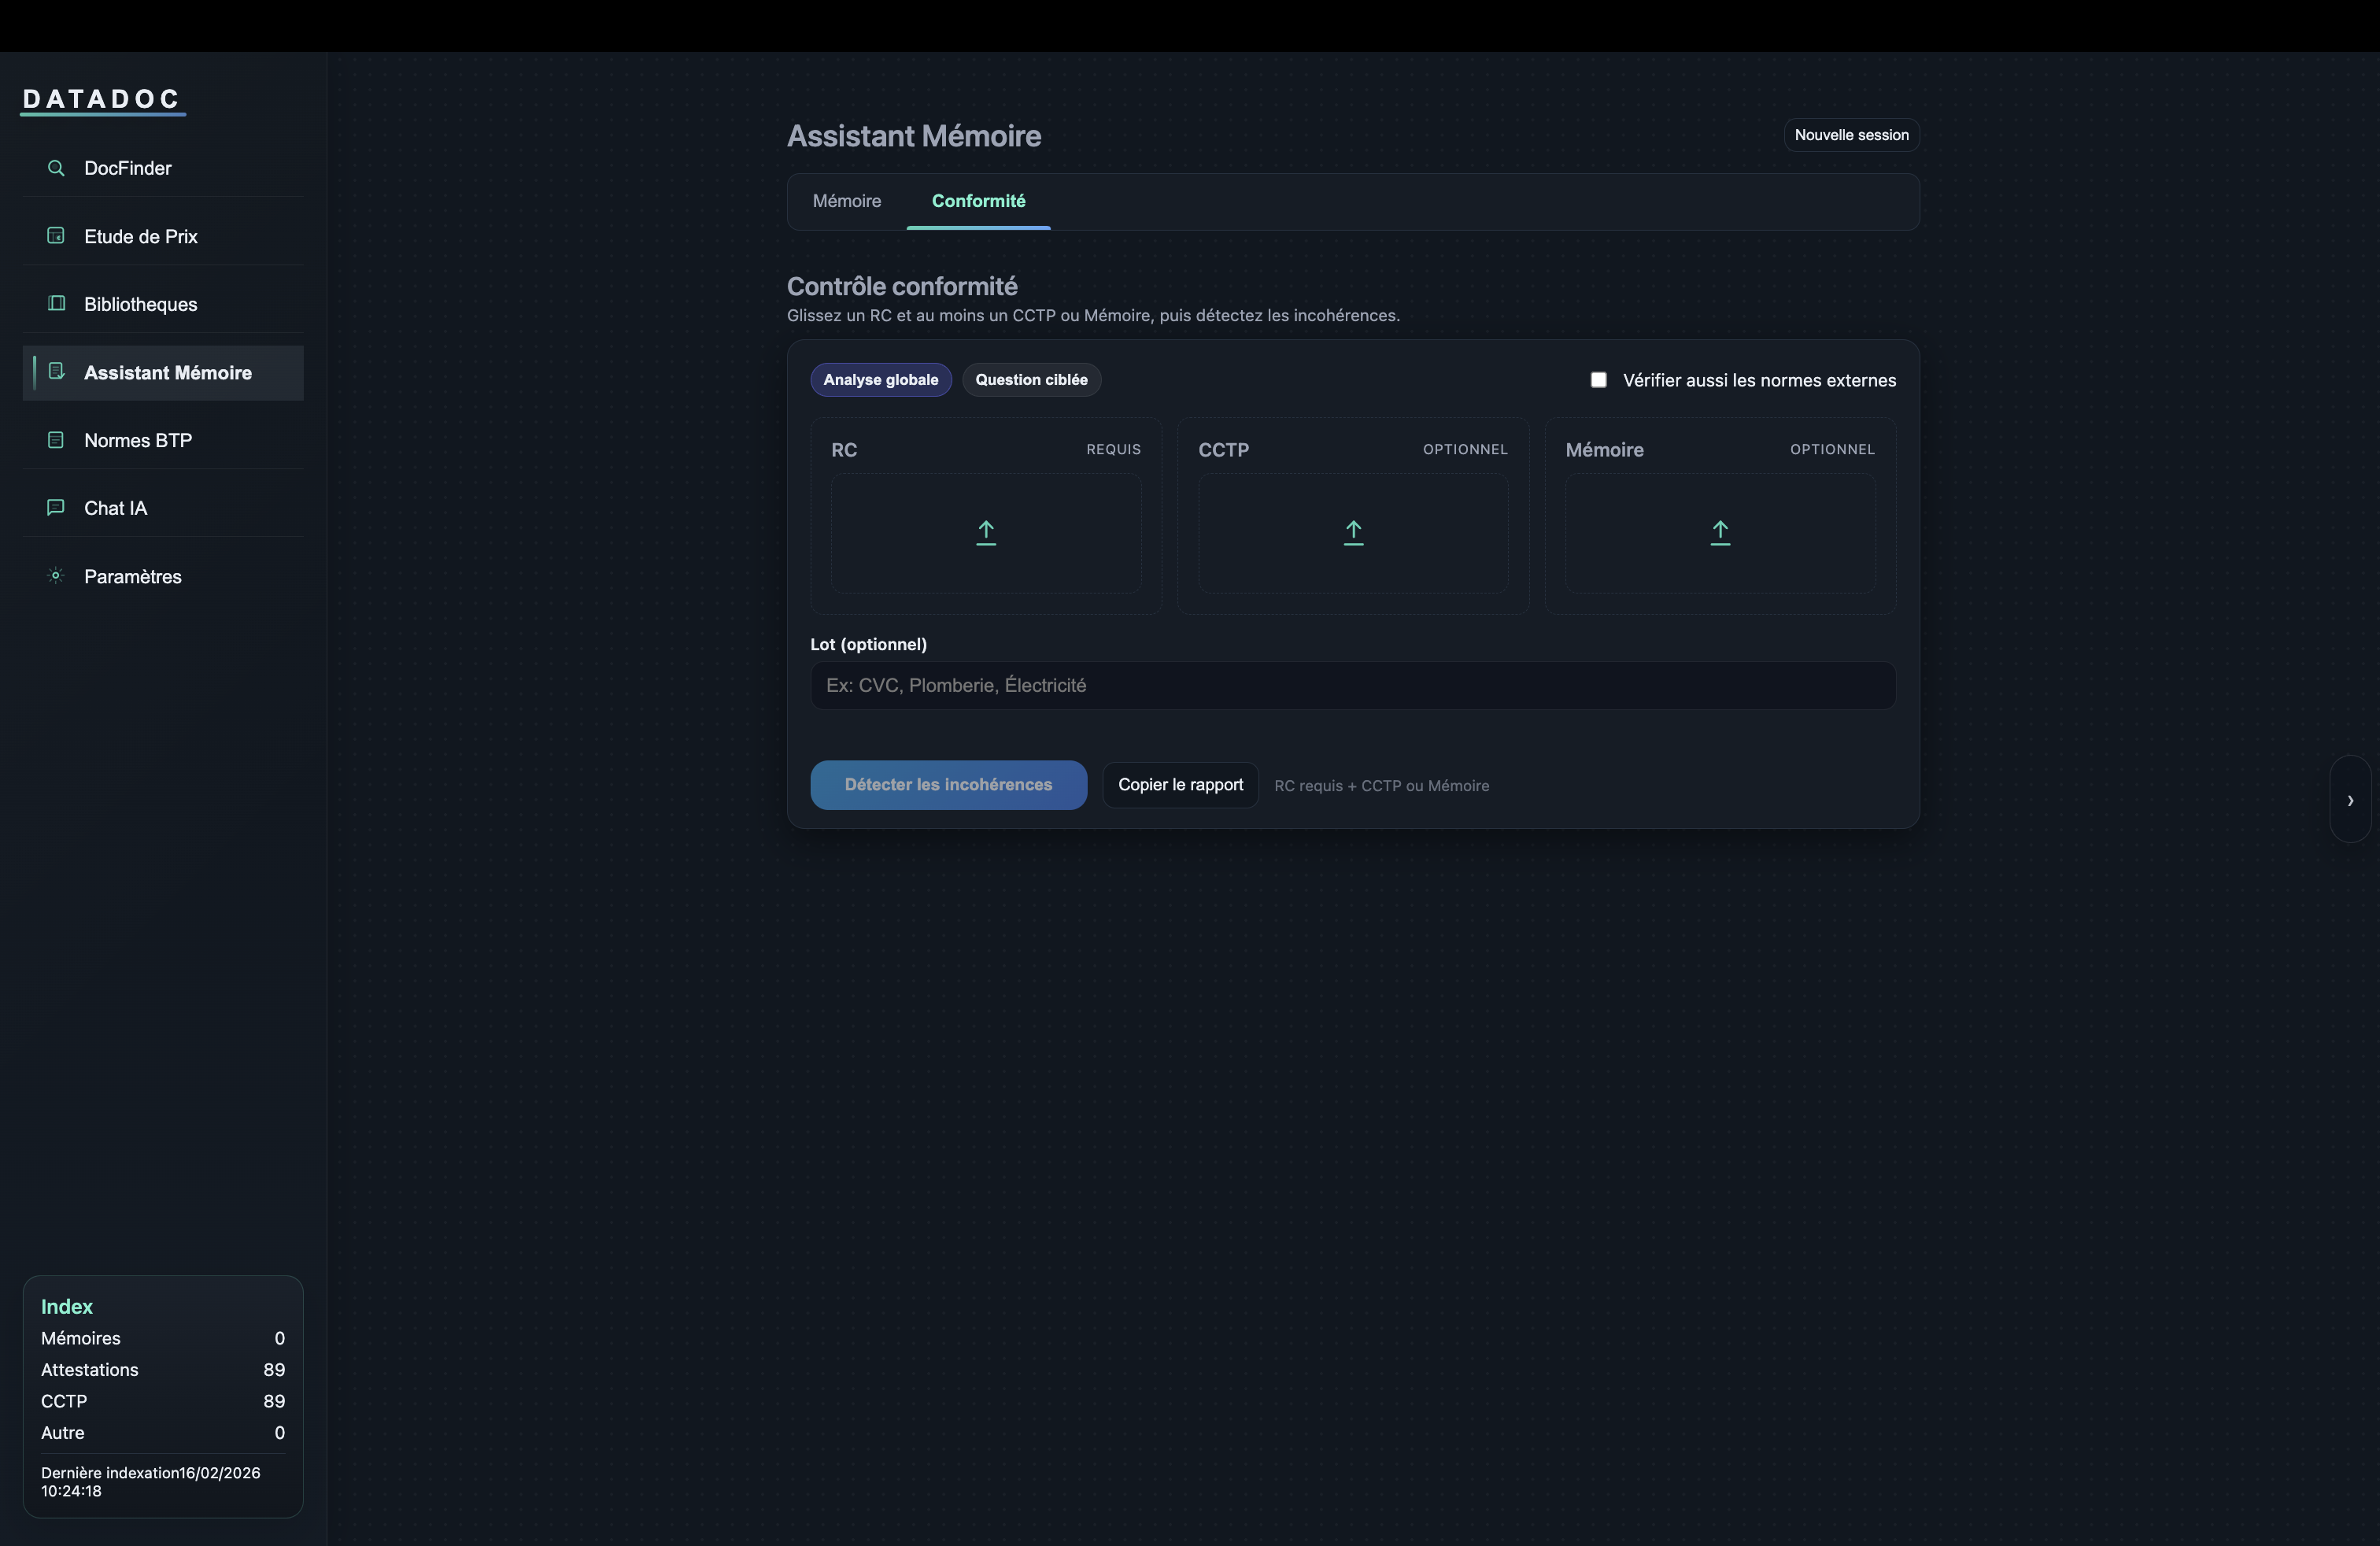
Task: Click the CCTP upload arrow icon
Action: (1353, 532)
